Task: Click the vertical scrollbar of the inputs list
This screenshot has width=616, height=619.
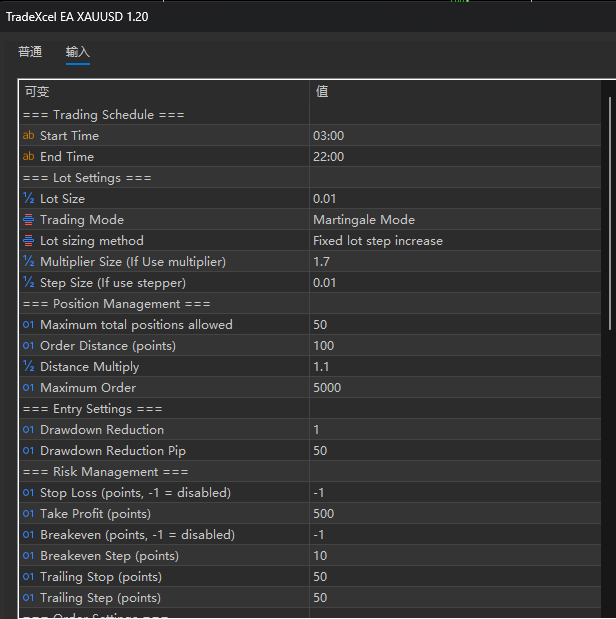Action: coord(611,210)
